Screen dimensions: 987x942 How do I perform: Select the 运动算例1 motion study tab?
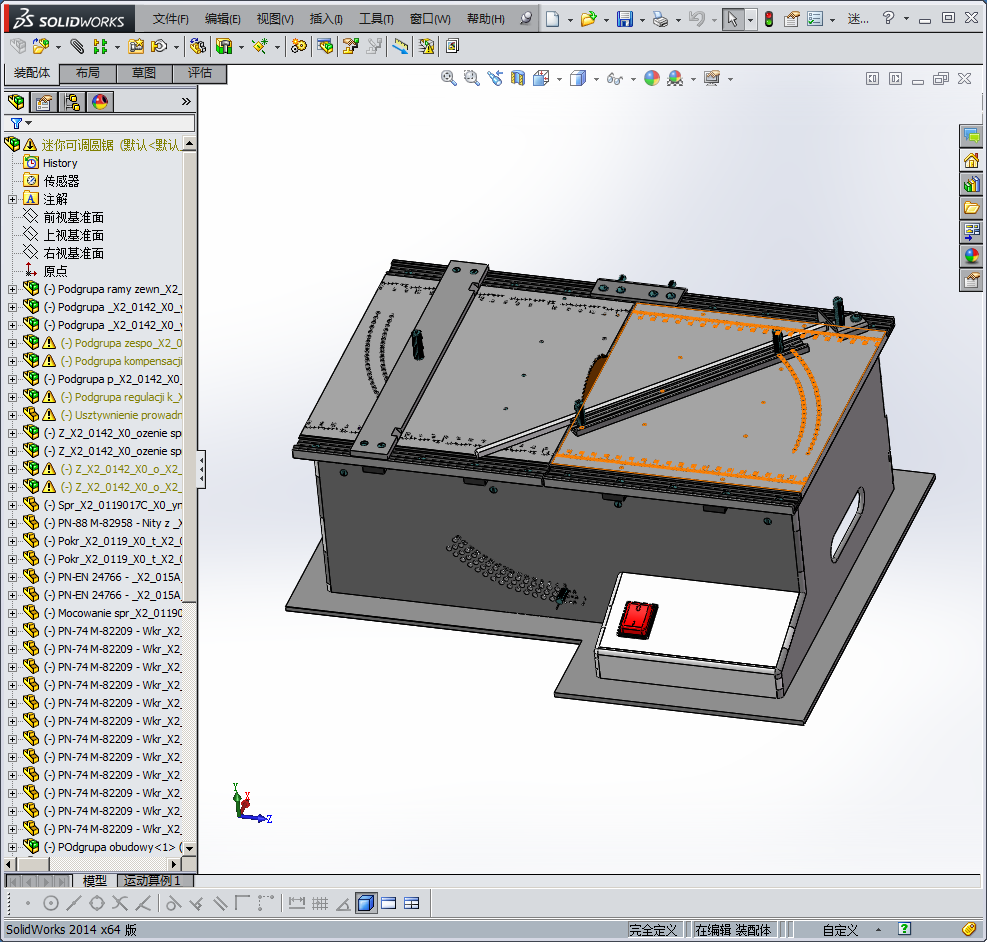coord(150,881)
